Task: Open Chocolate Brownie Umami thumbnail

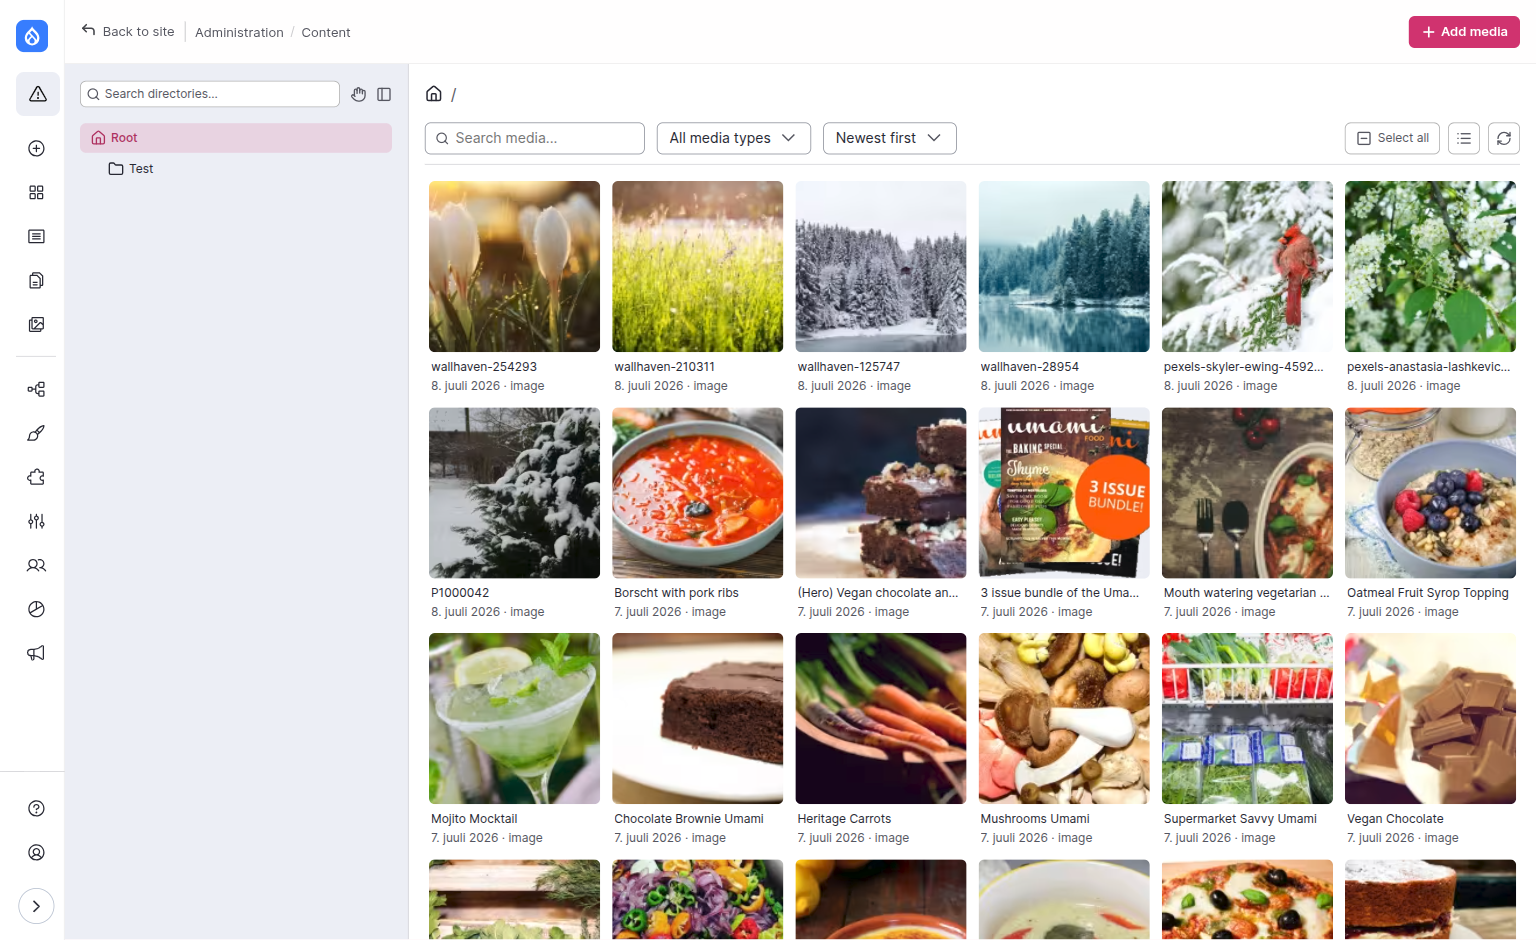Action: pos(697,718)
